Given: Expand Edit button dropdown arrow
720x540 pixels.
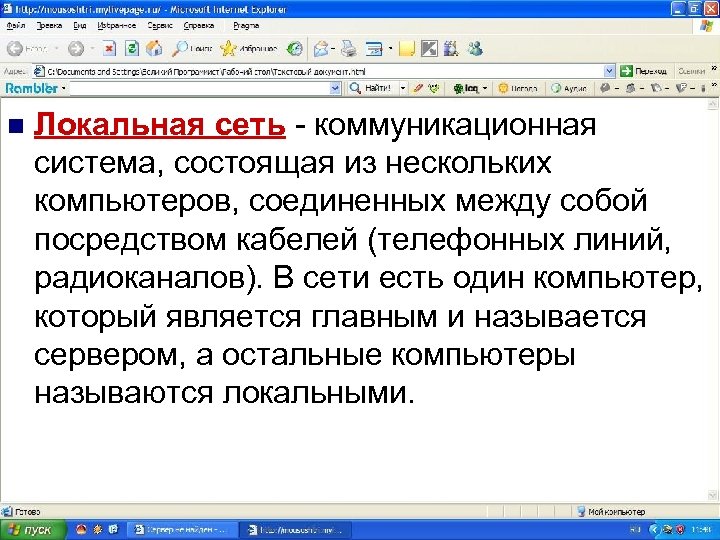Looking at the screenshot, I should (390, 48).
